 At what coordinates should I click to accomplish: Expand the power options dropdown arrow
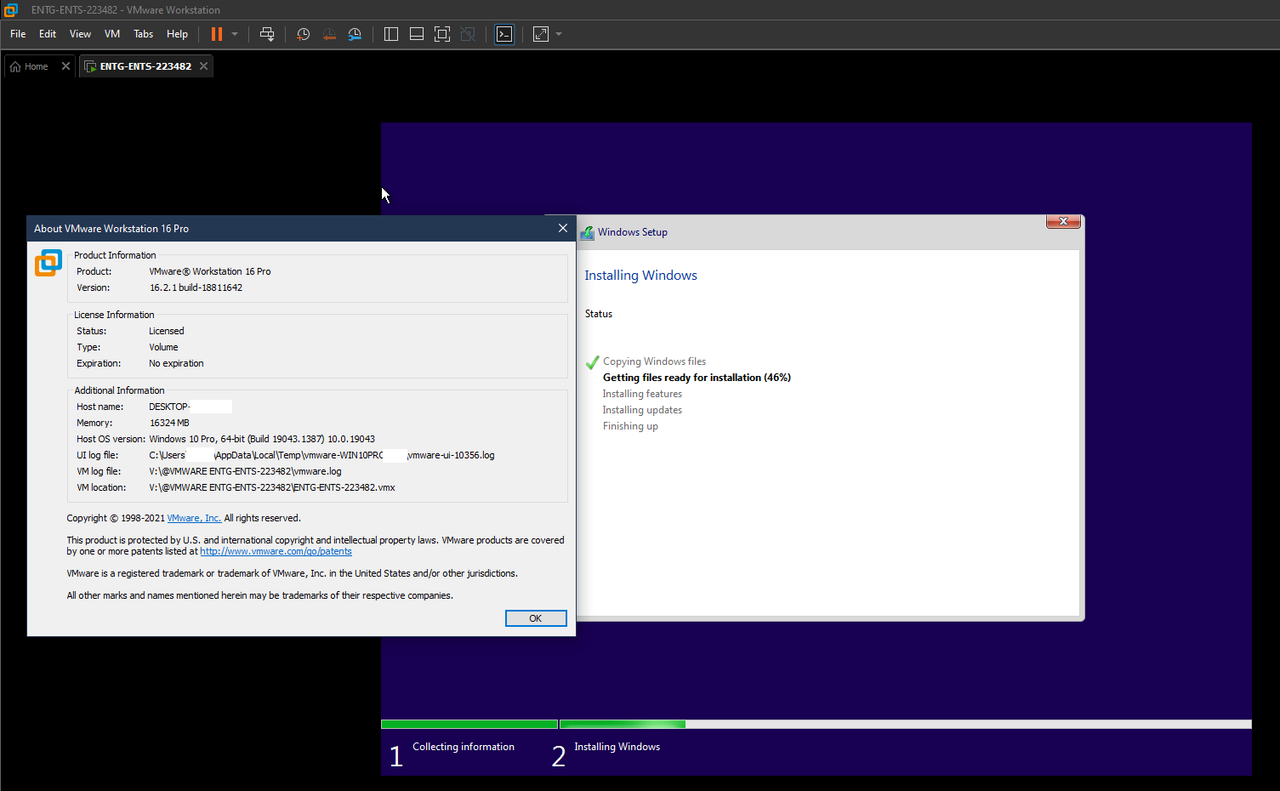click(235, 34)
